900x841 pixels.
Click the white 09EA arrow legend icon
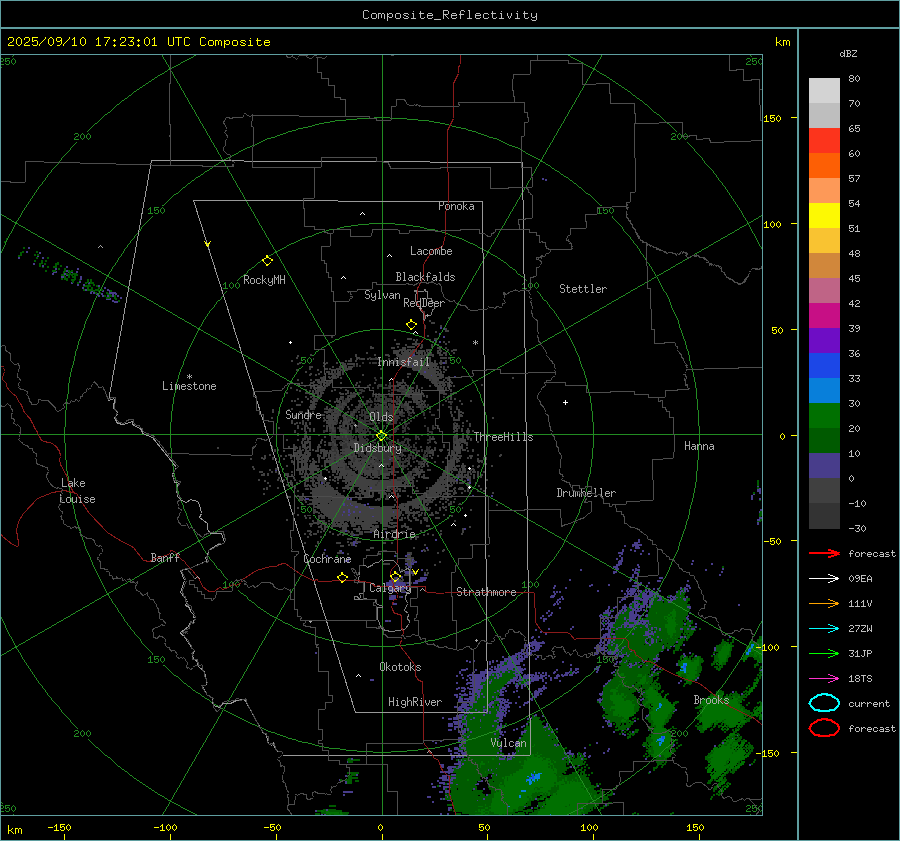point(824,579)
